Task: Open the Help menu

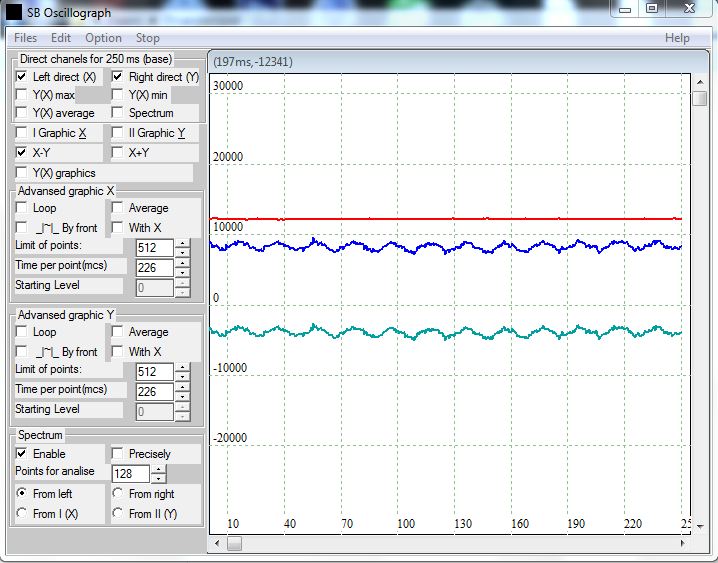Action: click(677, 38)
